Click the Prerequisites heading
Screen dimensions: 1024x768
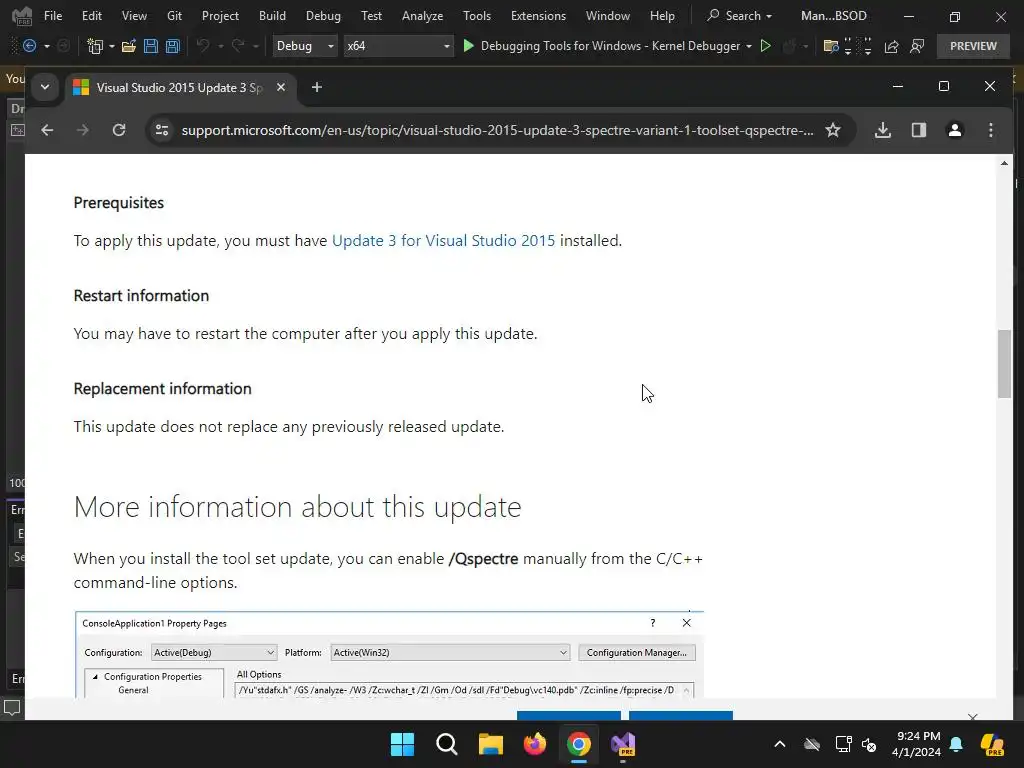119,202
